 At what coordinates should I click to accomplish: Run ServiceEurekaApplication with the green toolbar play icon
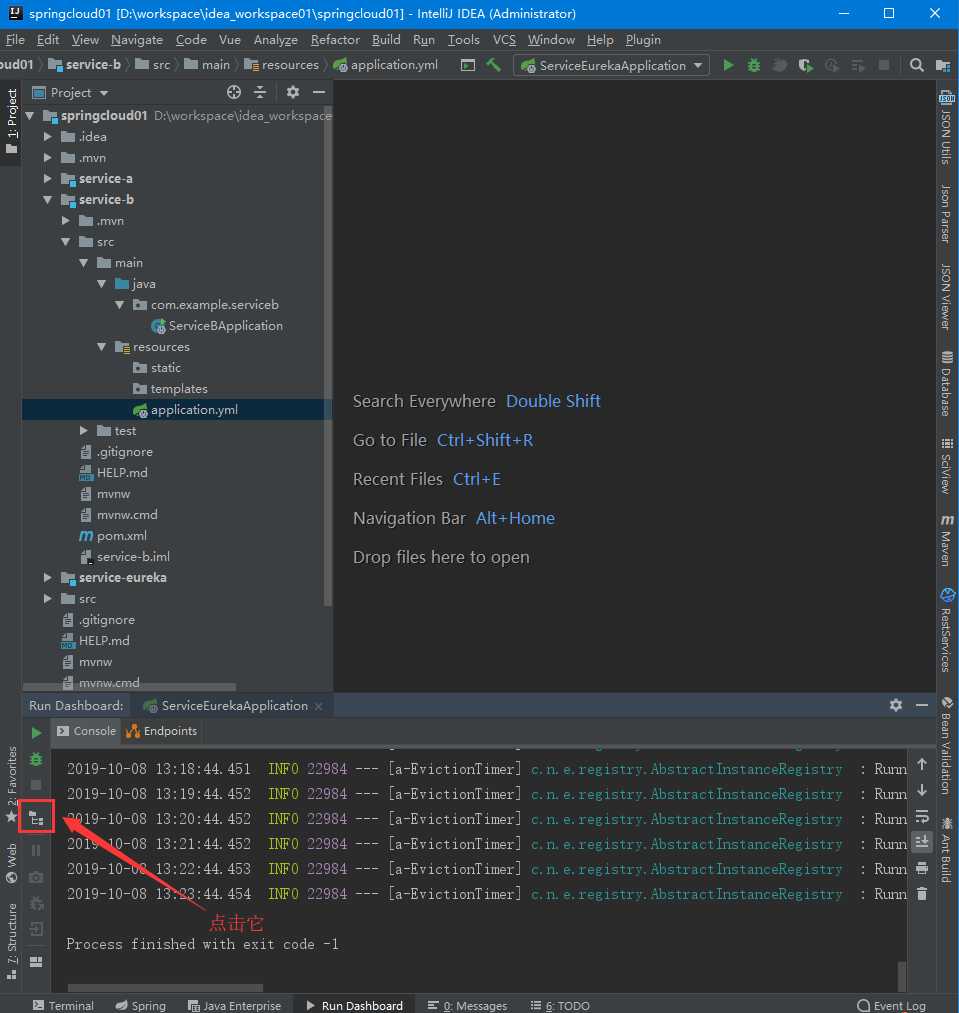[x=728, y=65]
